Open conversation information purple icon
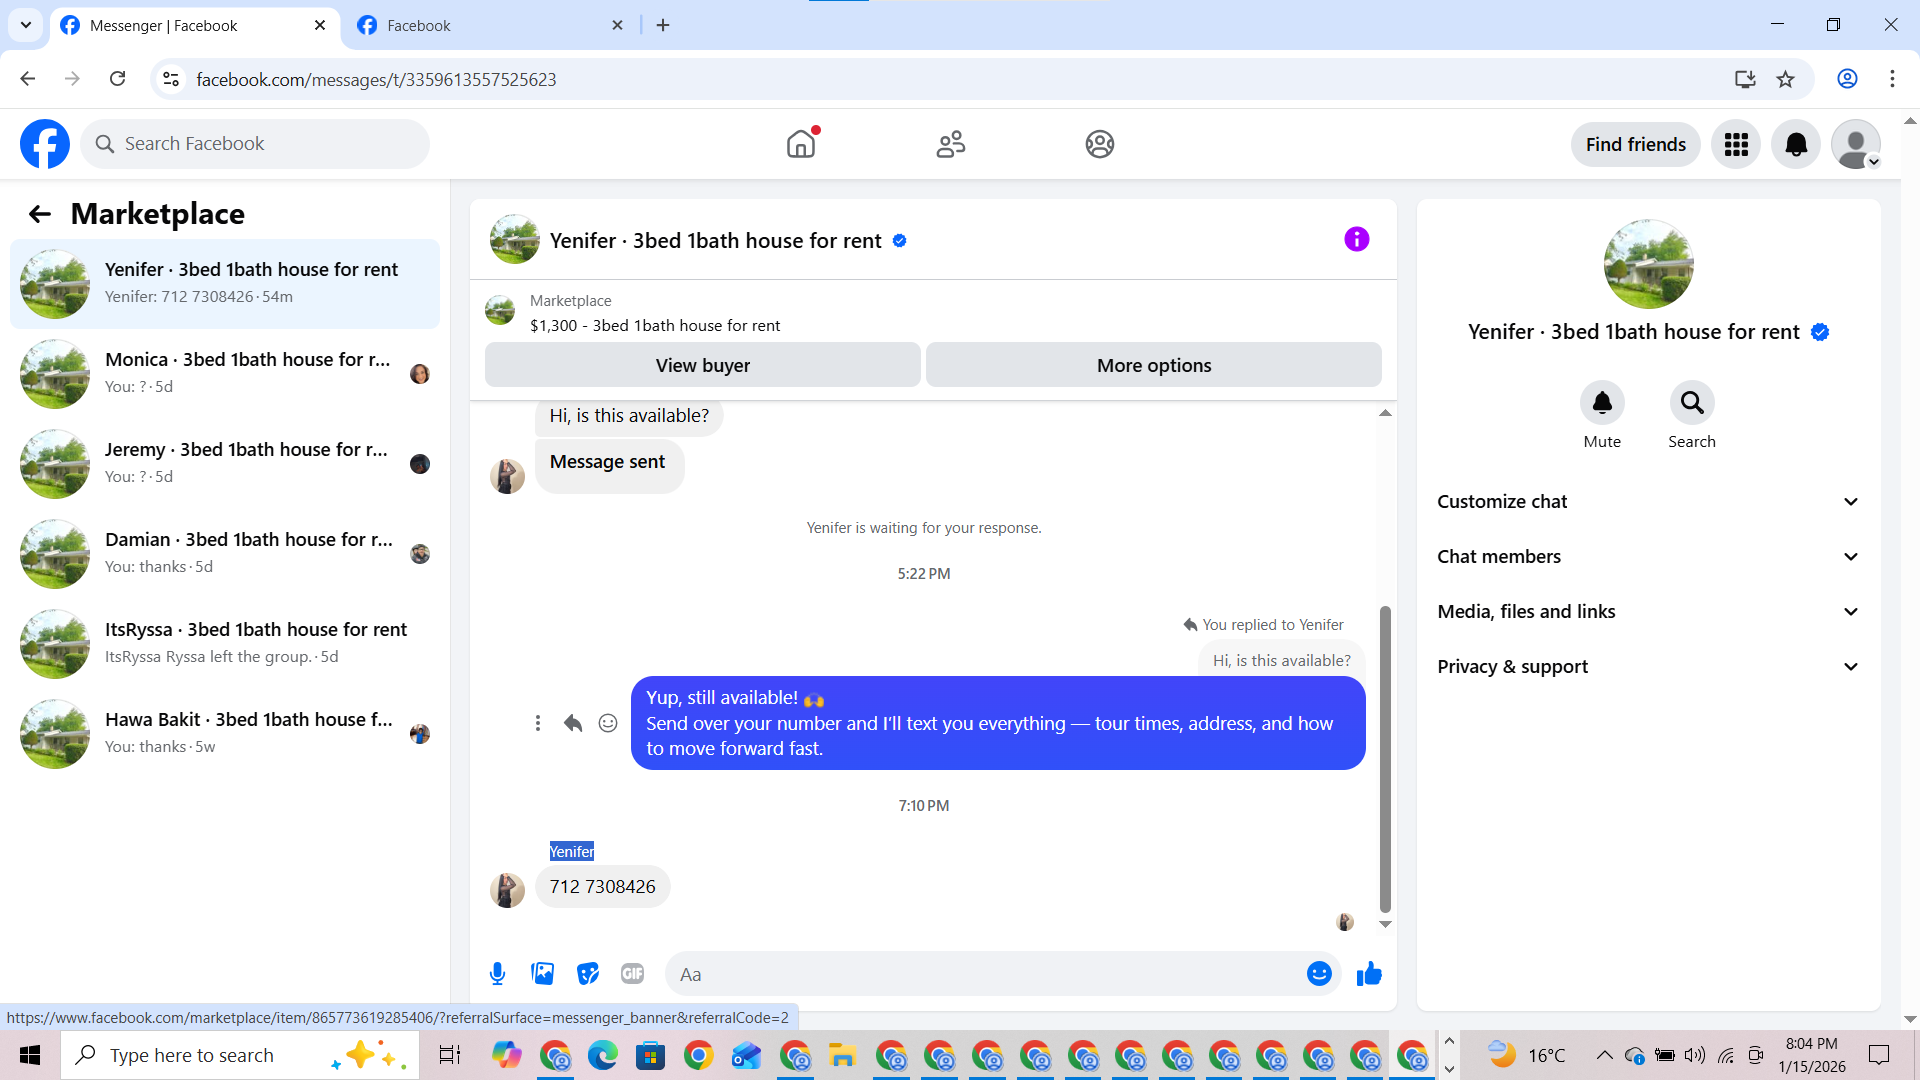The image size is (1920, 1080). (1356, 239)
